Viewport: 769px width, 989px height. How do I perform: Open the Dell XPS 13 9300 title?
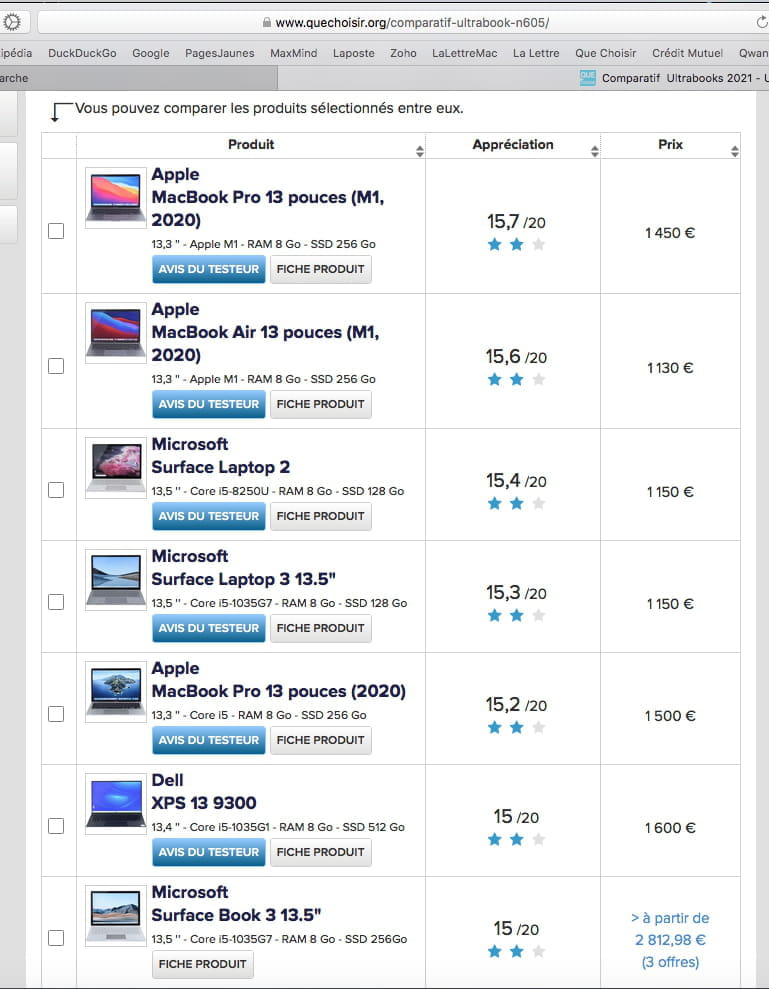(x=204, y=792)
